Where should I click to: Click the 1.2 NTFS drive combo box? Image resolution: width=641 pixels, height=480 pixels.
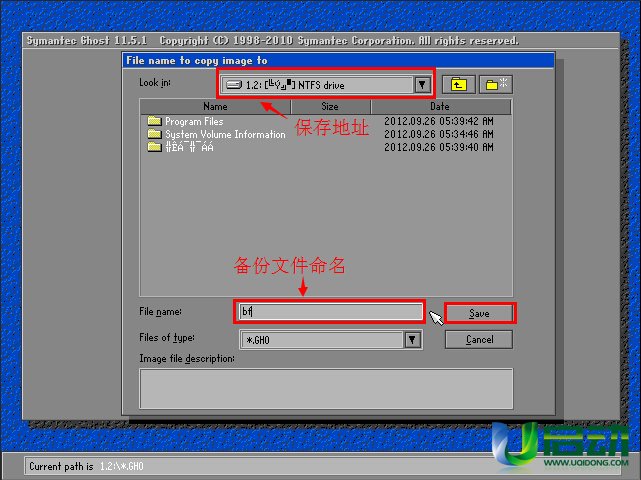[326, 85]
